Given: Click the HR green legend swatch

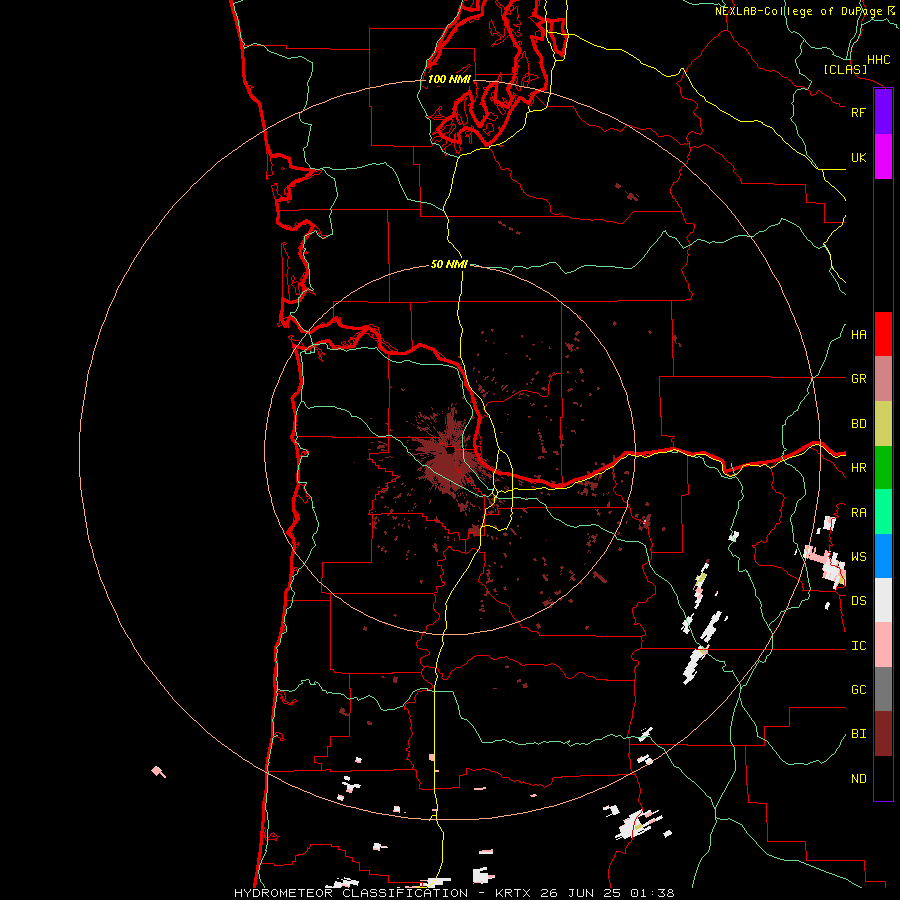Looking at the screenshot, I should (x=883, y=468).
